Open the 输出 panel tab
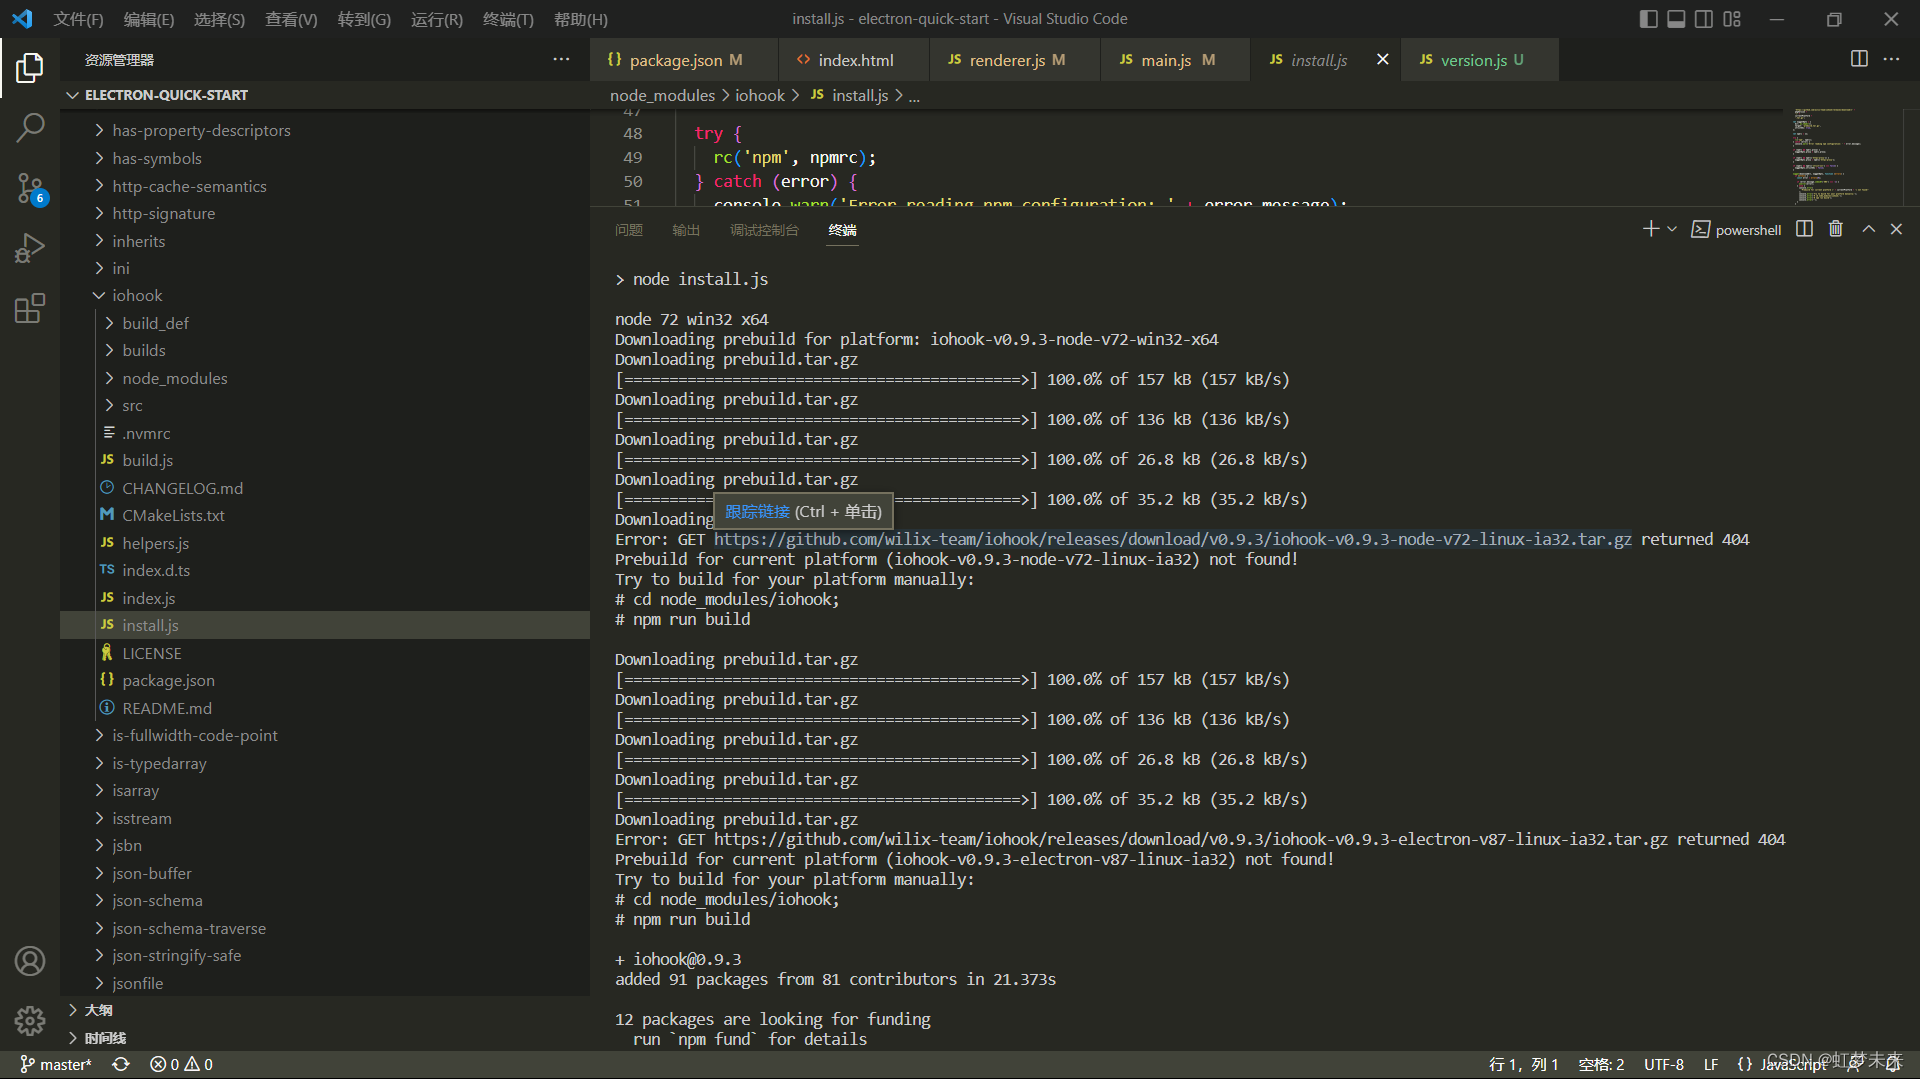Viewport: 1920px width, 1079px height. tap(686, 230)
